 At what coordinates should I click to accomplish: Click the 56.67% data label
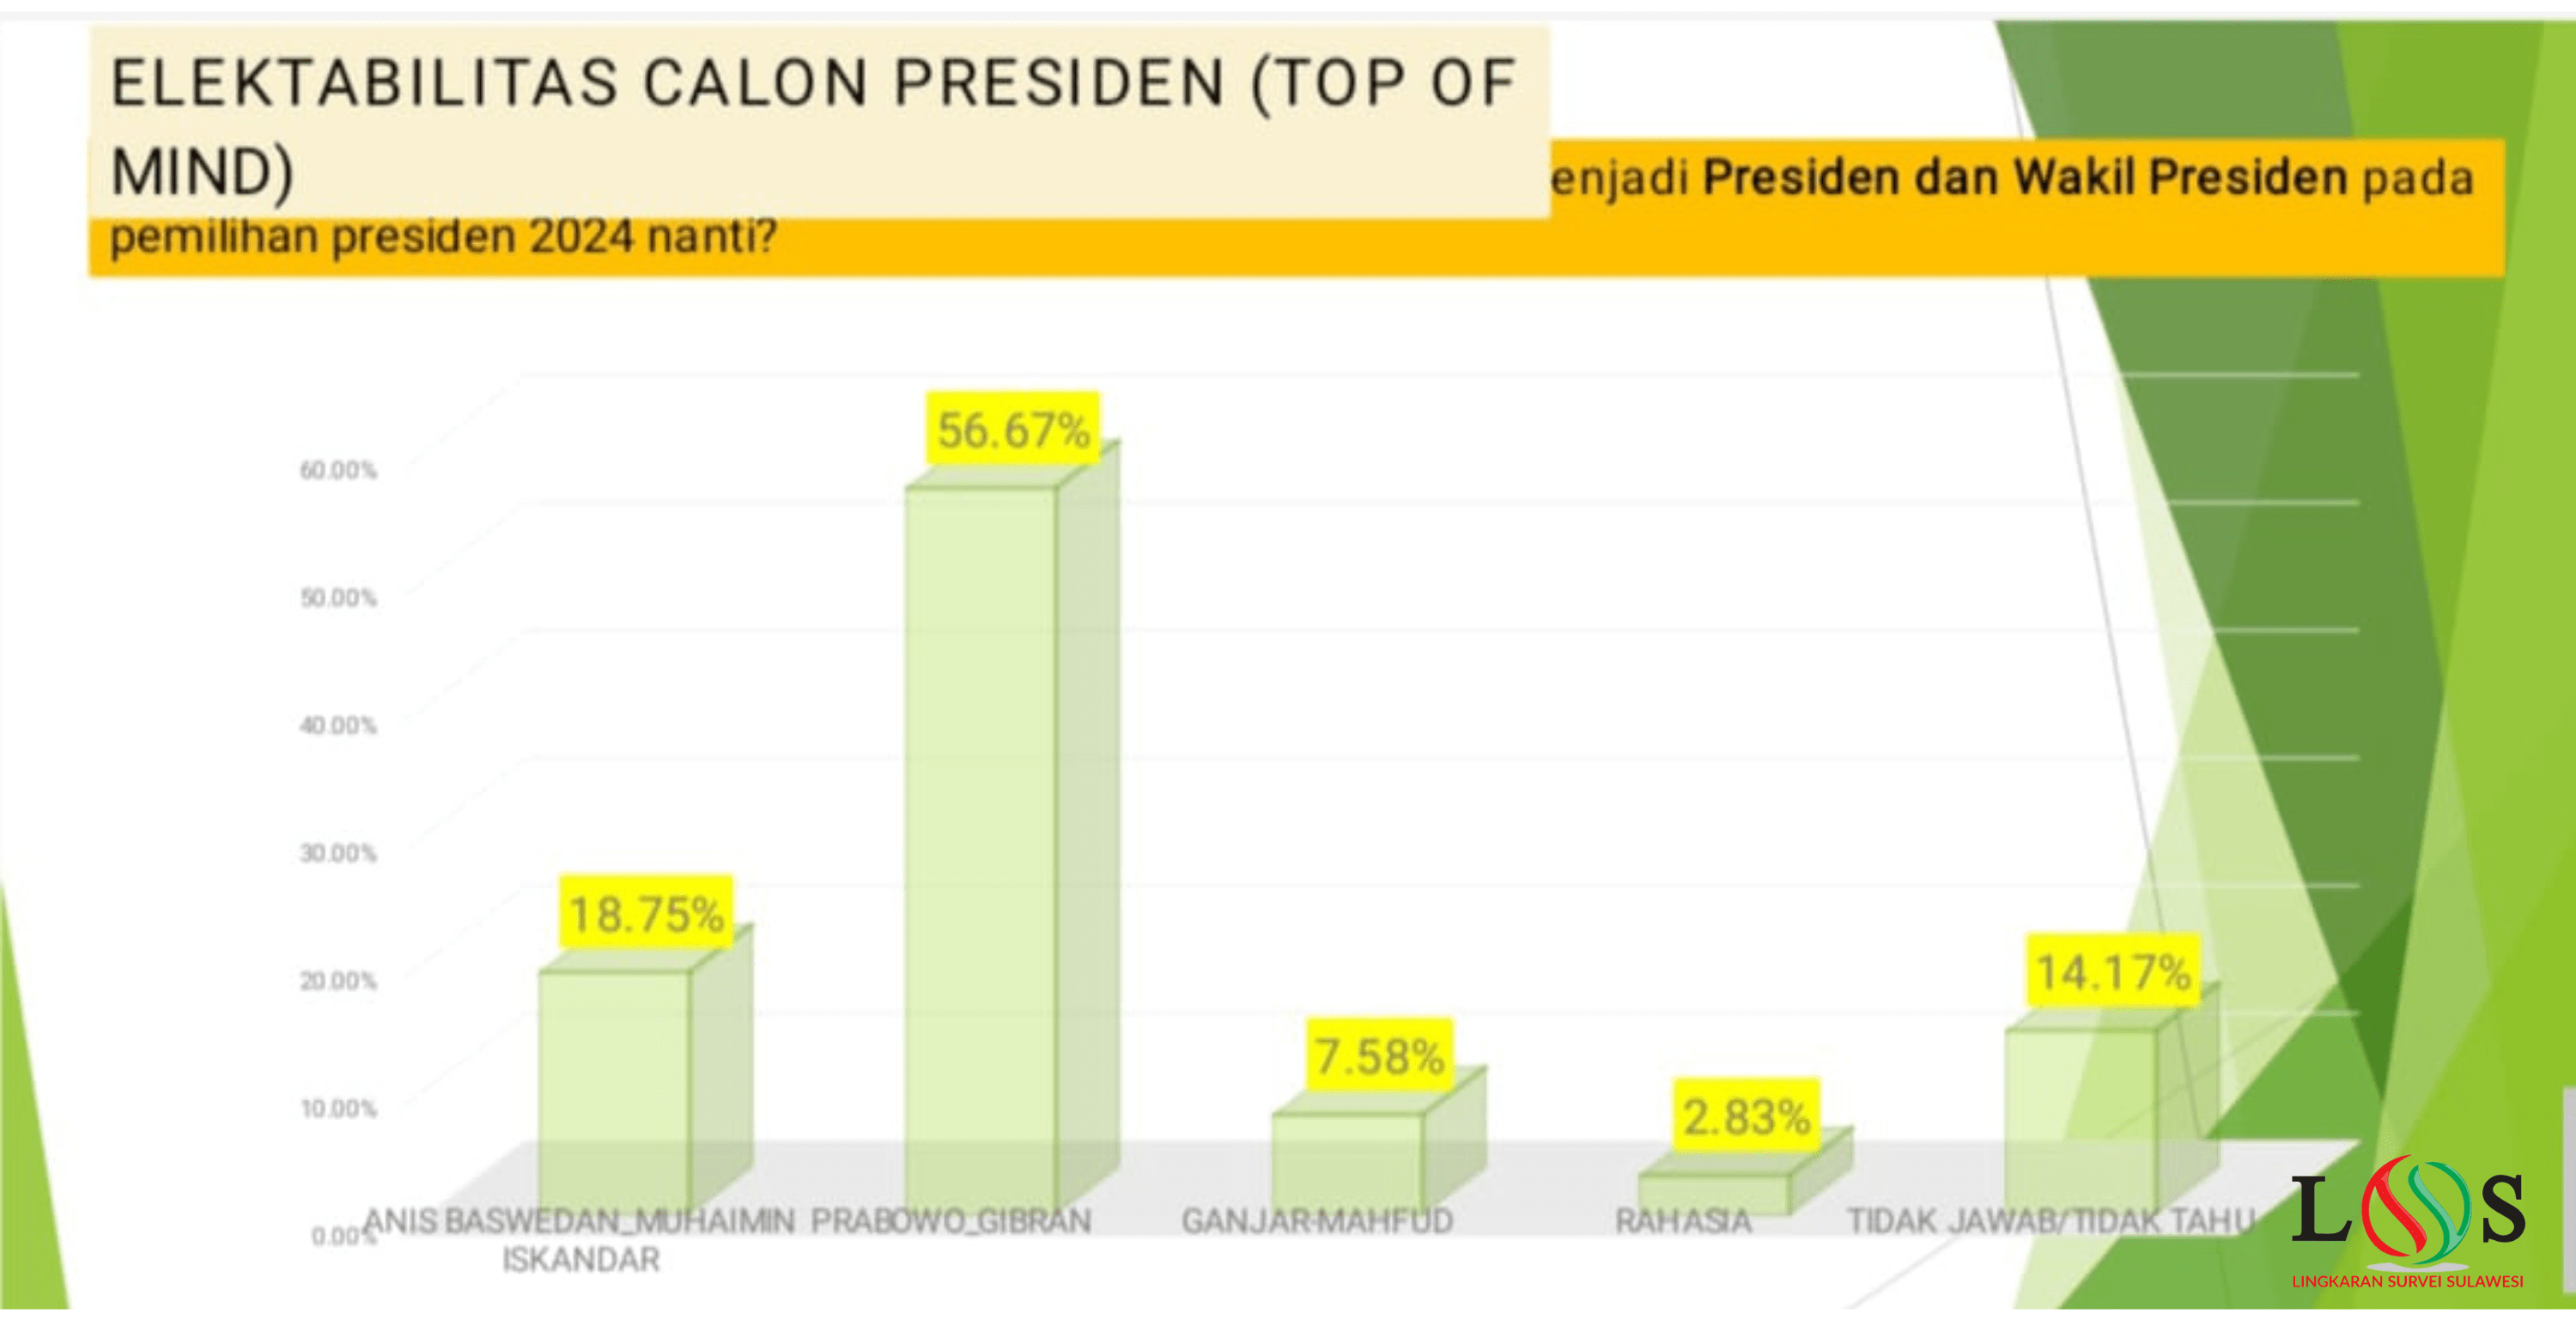click(1012, 430)
